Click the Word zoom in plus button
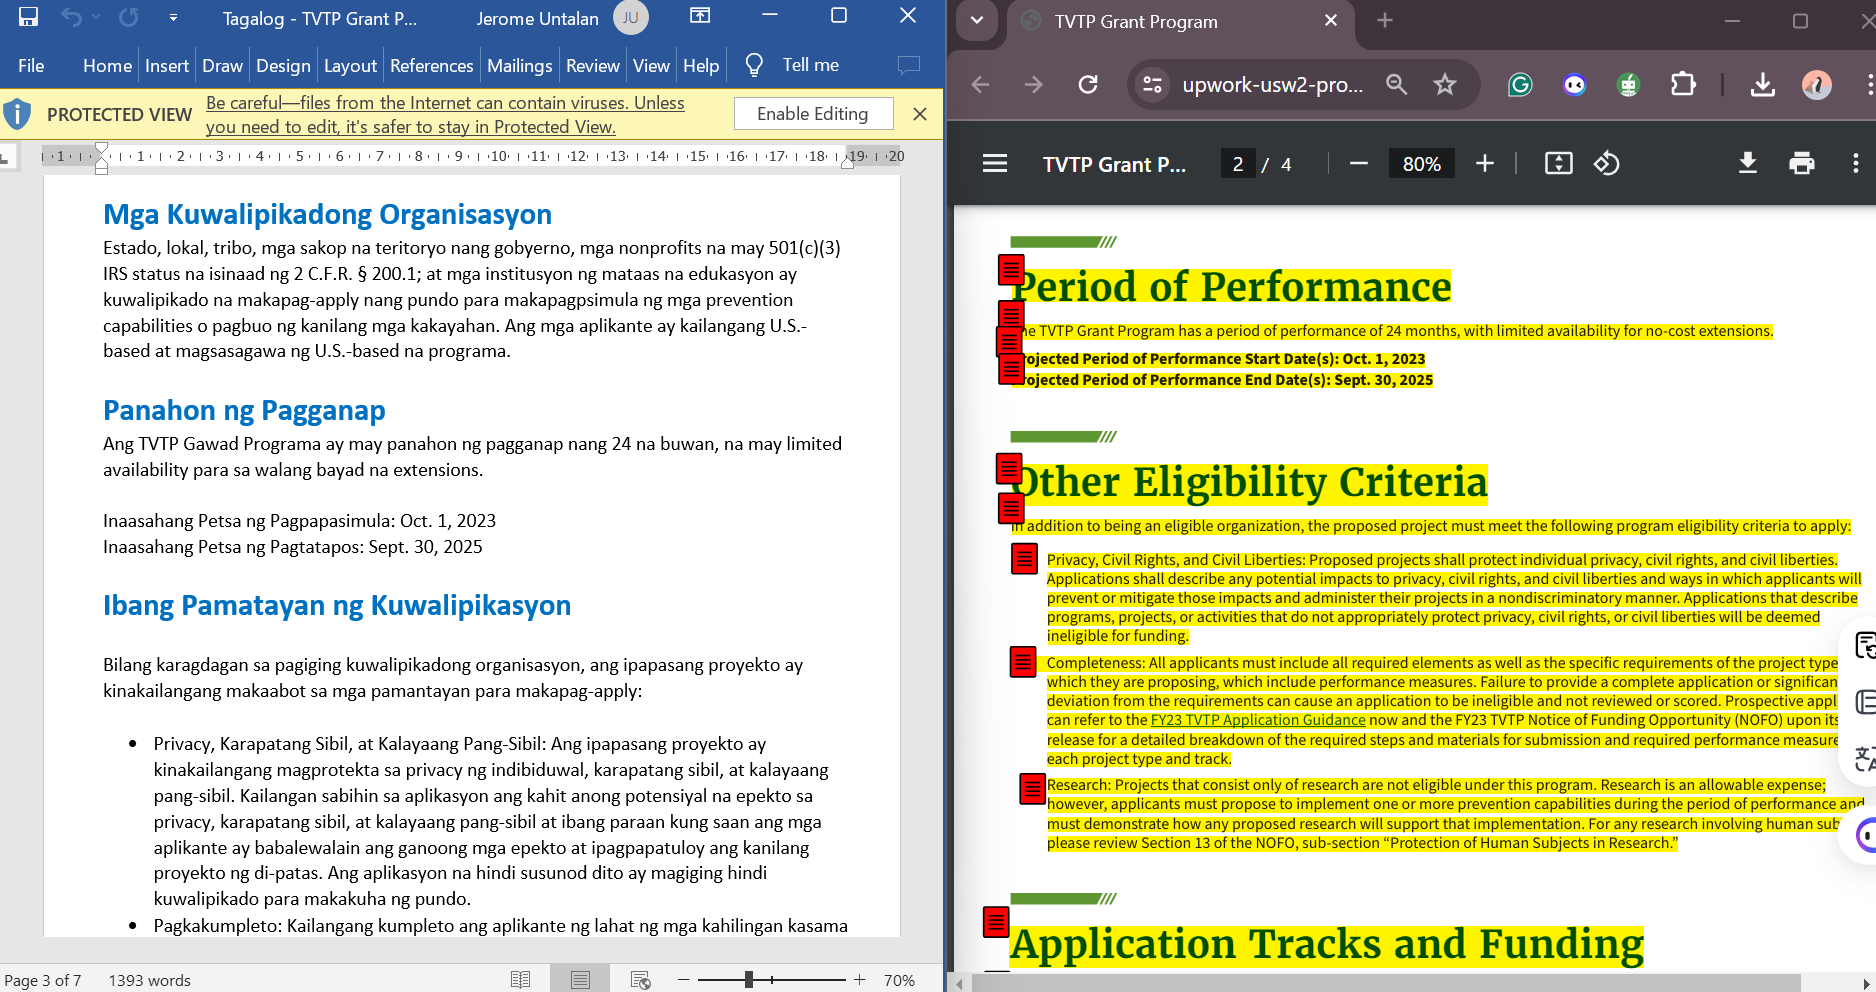 point(859,980)
